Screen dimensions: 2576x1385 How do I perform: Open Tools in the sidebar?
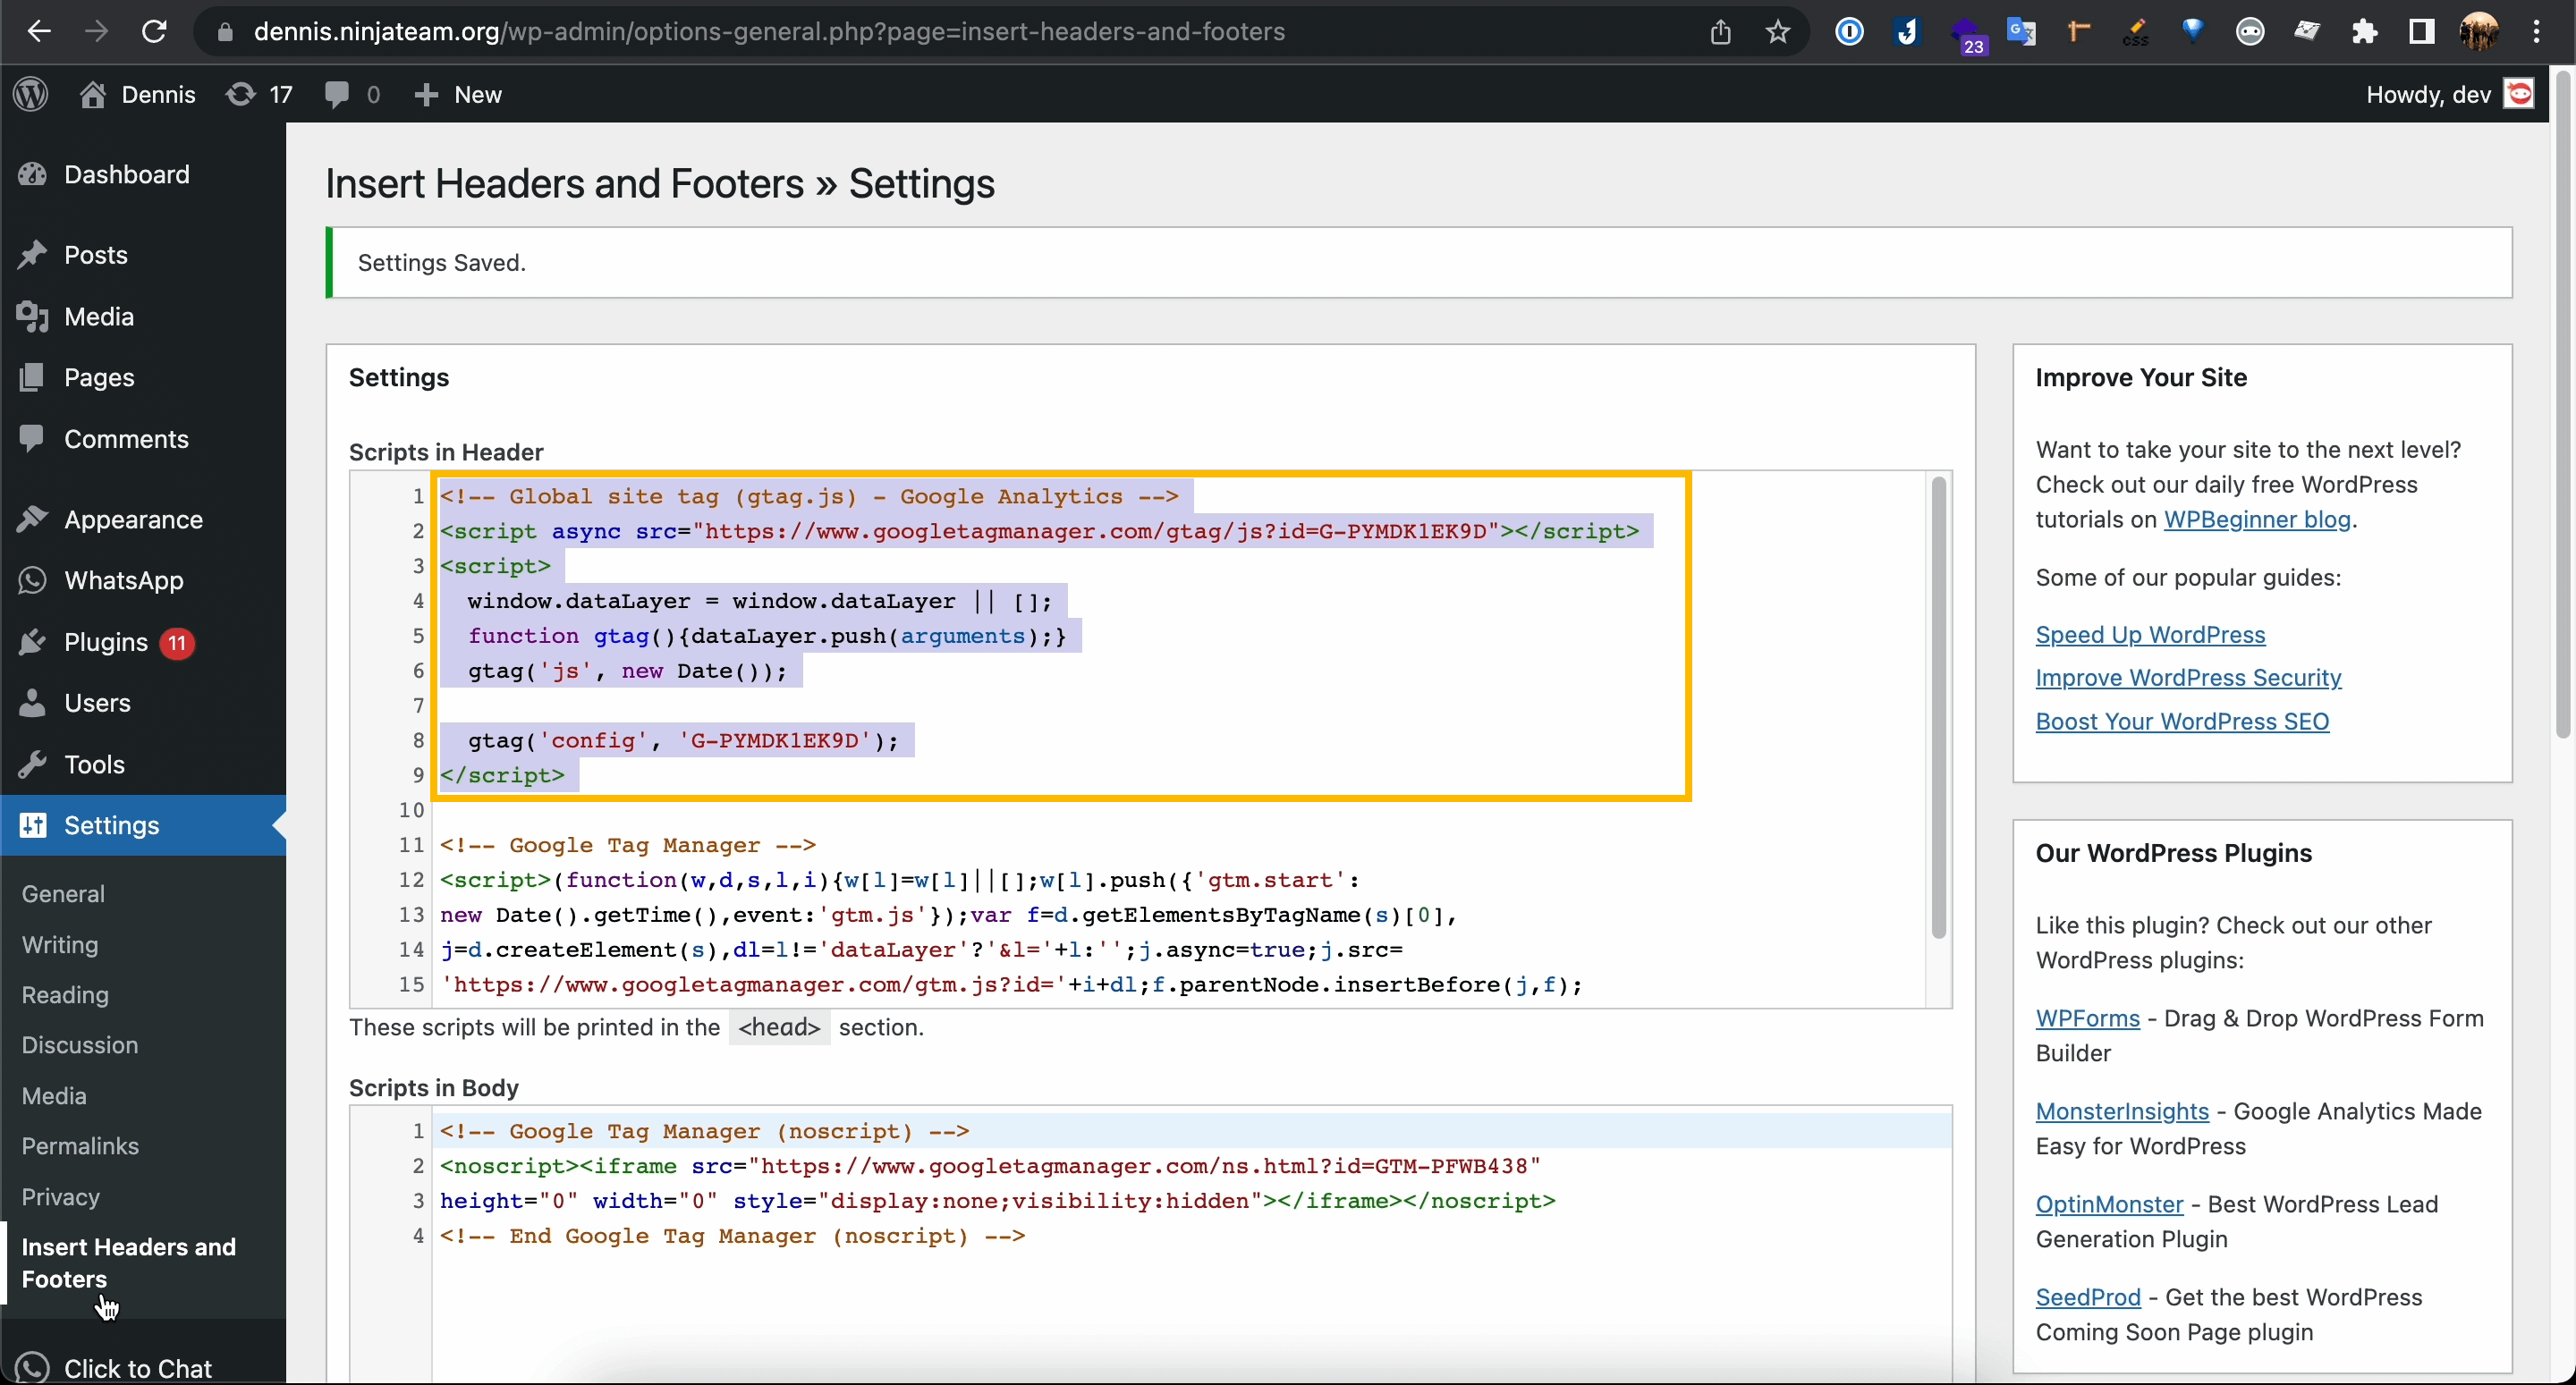[x=143, y=764]
